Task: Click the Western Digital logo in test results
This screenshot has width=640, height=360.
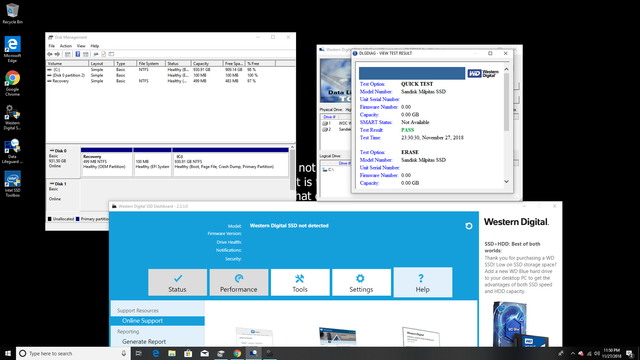Action: point(483,73)
